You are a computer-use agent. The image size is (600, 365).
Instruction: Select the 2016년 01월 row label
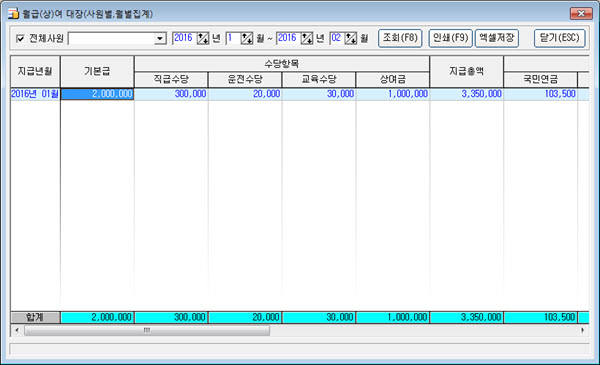point(35,94)
